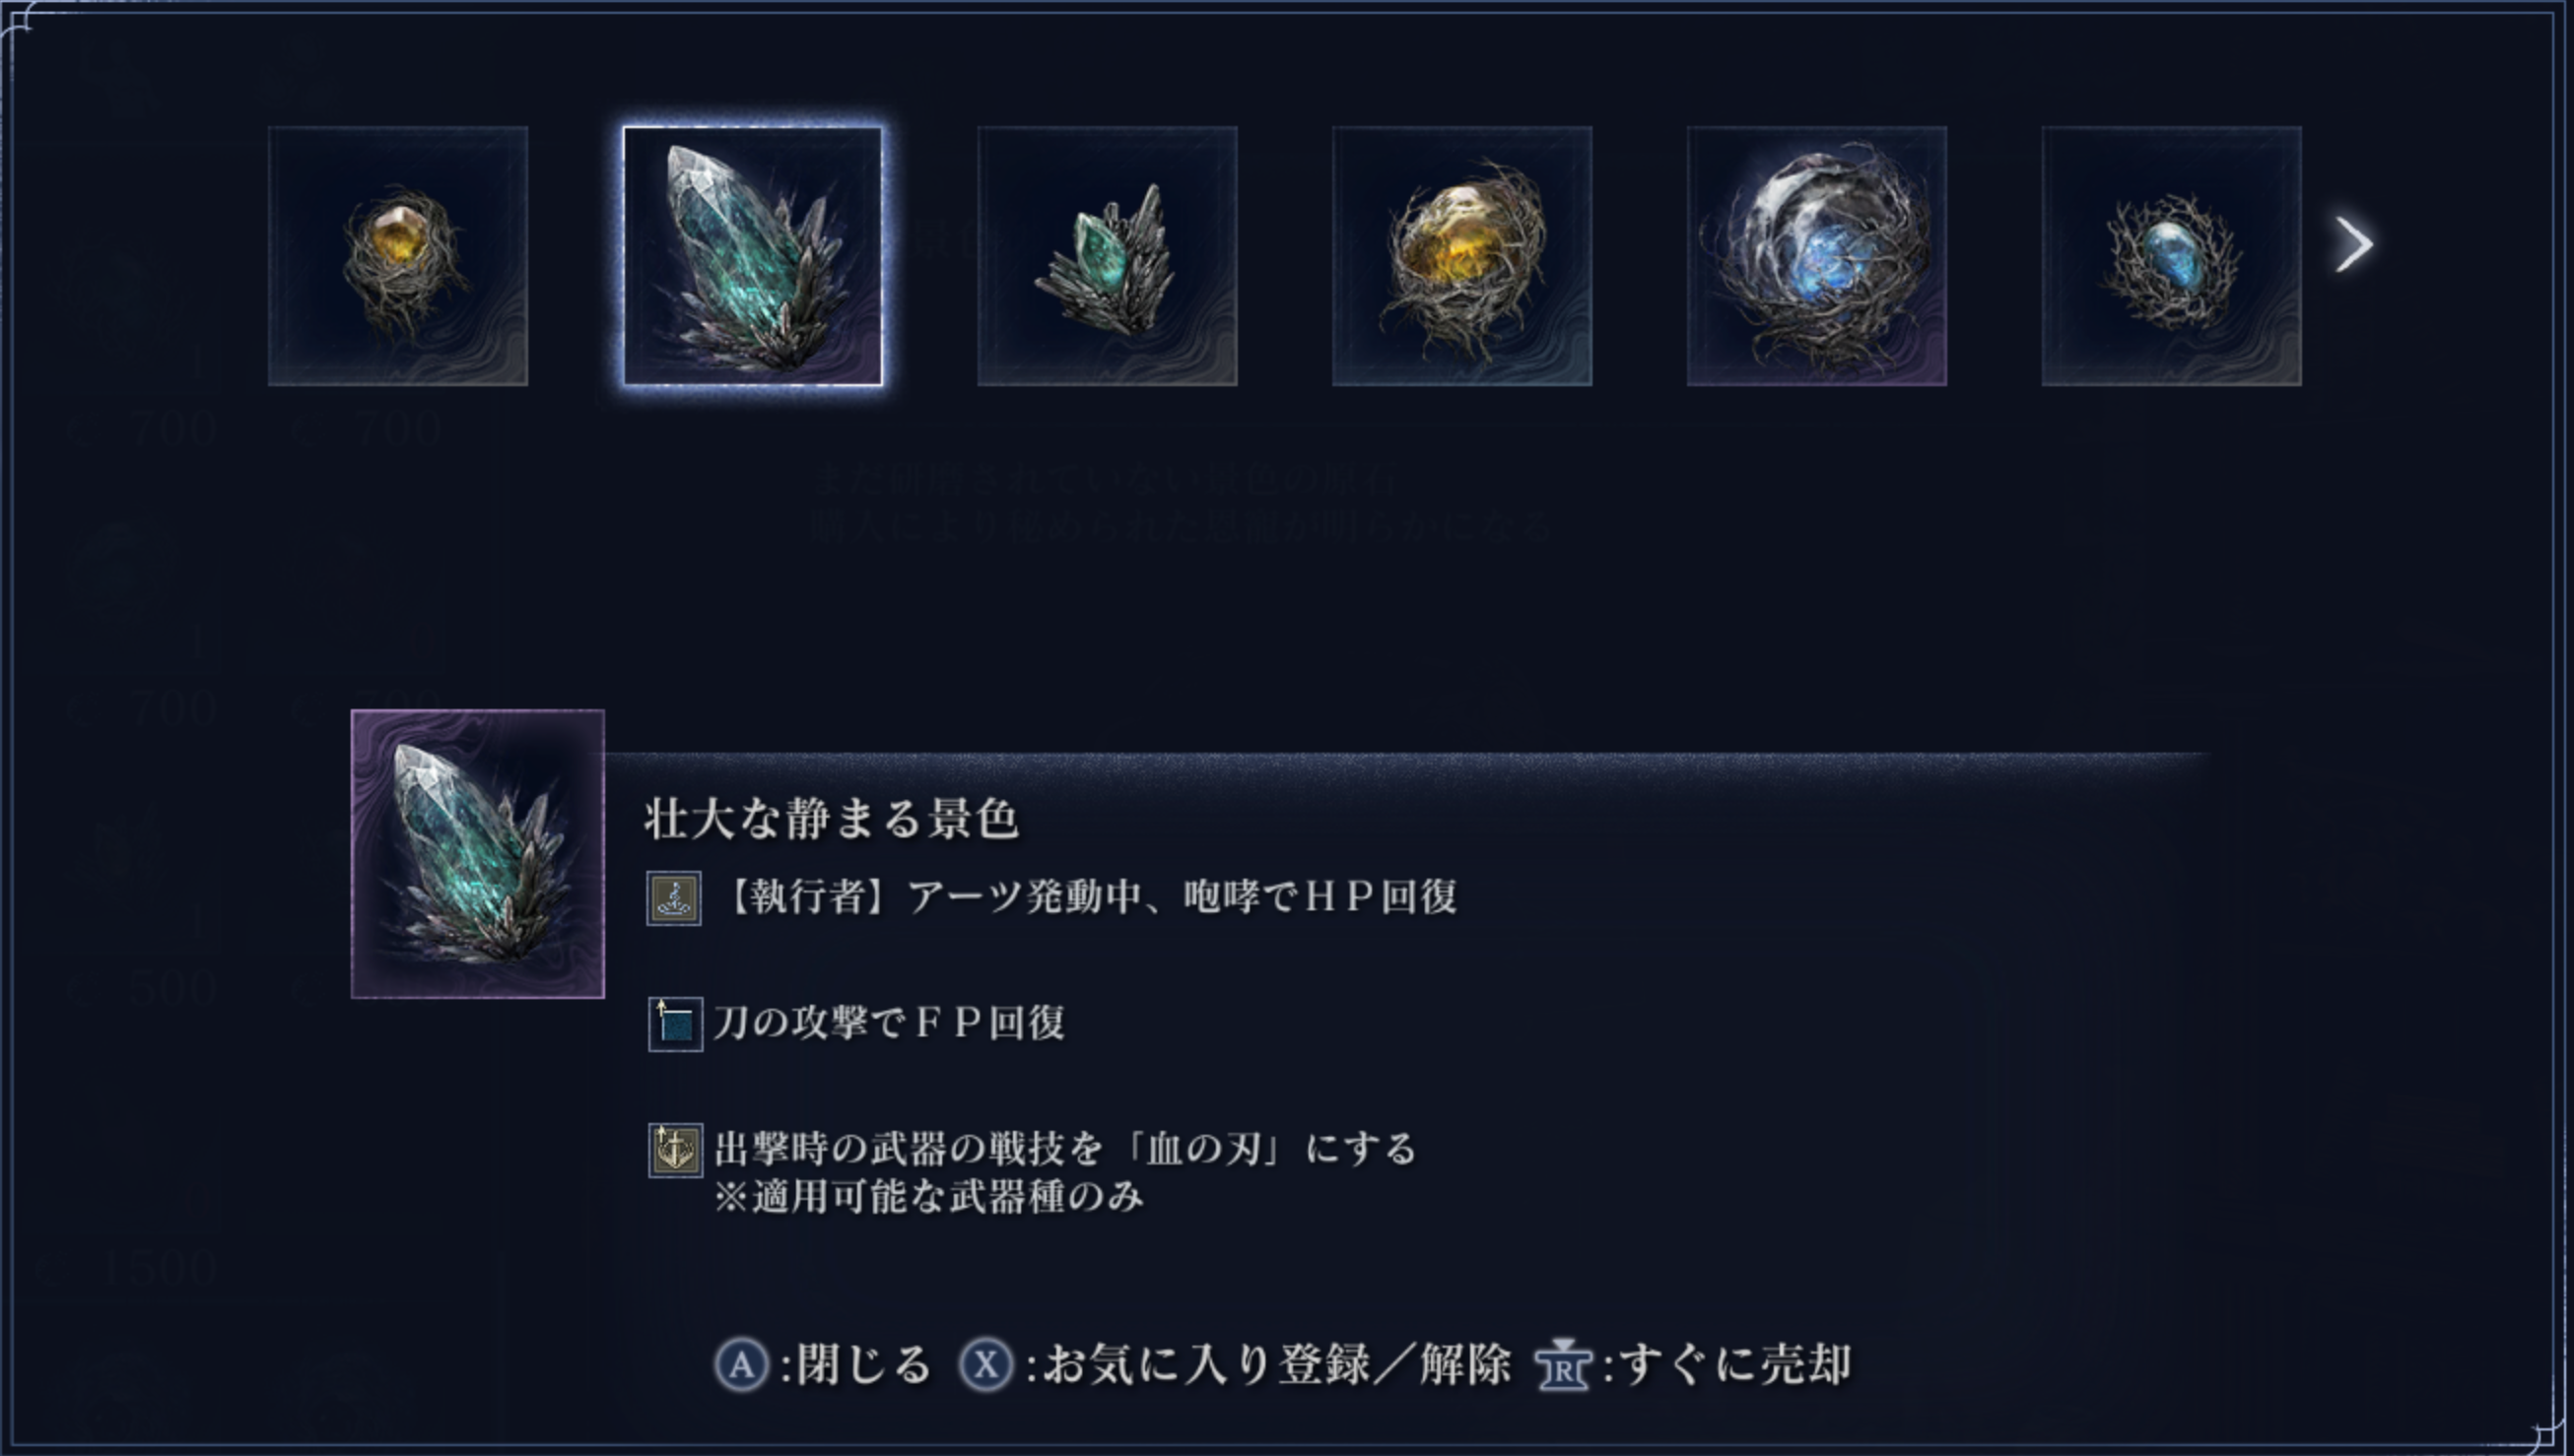The height and width of the screenshot is (1456, 2574).
Task: Click the X button favorite icon
Action: coord(986,1366)
